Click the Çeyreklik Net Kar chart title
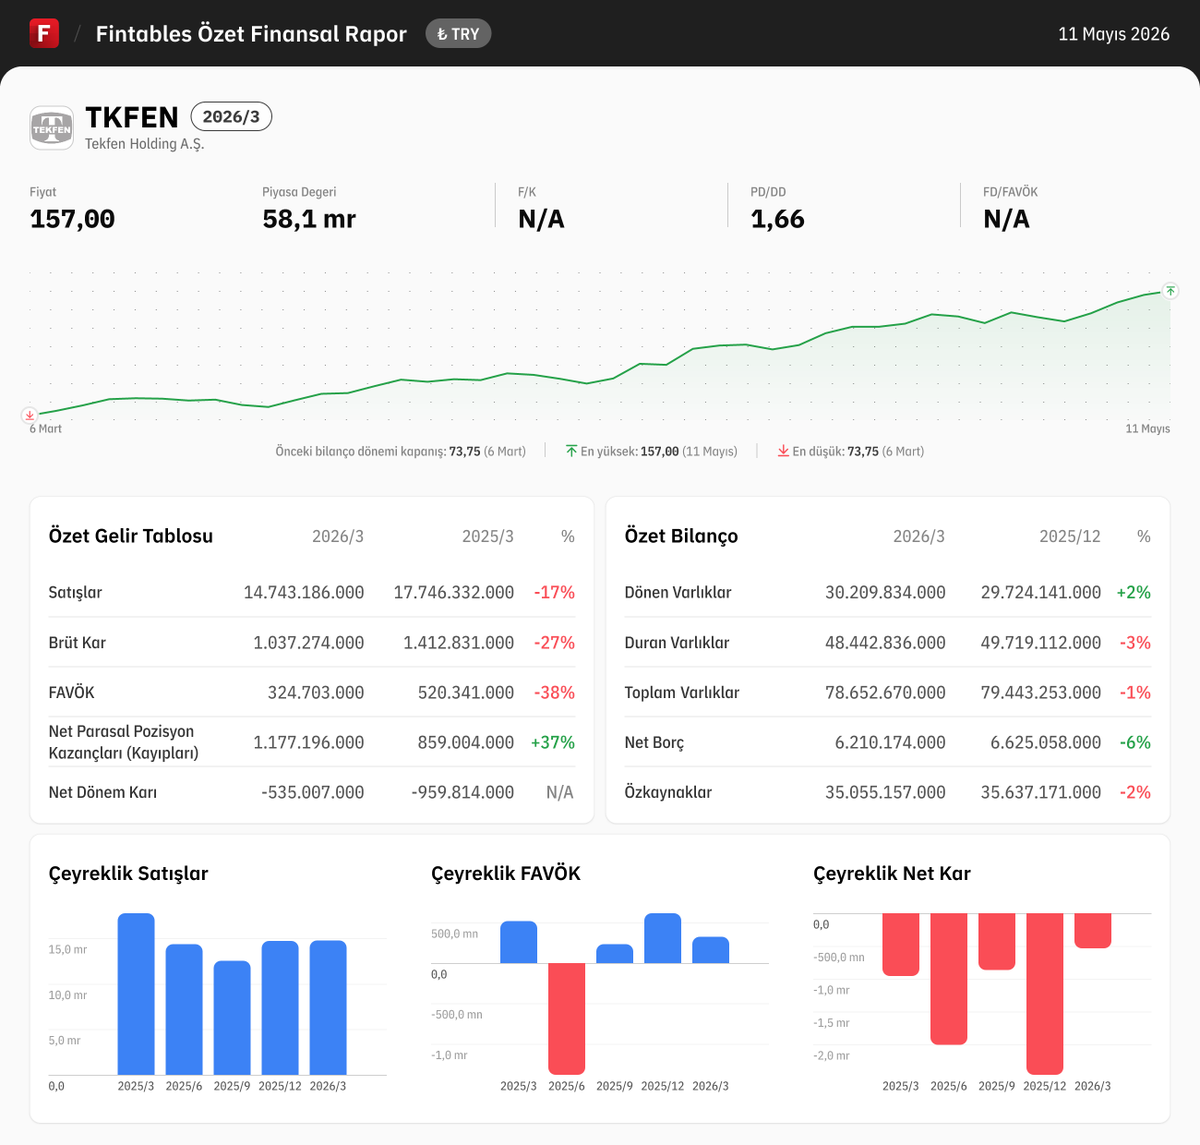1200x1145 pixels. click(x=892, y=873)
